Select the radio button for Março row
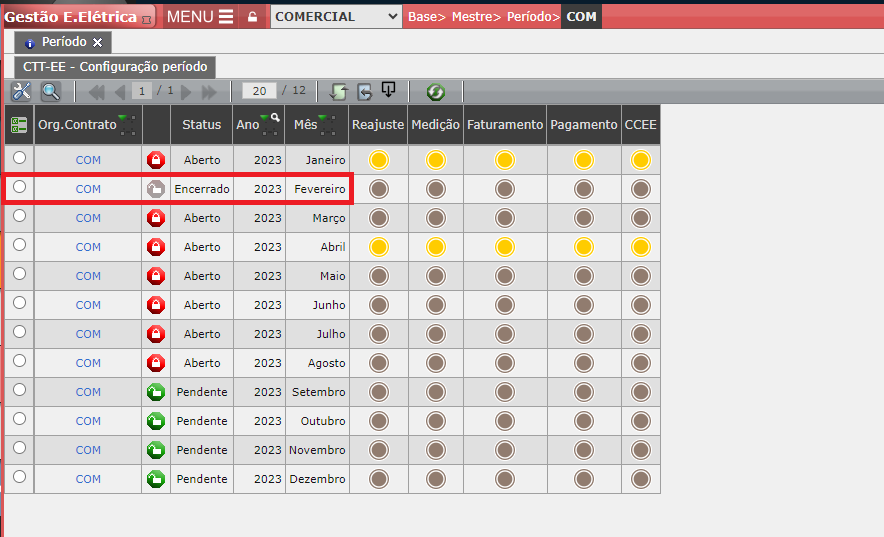884x537 pixels. pyautogui.click(x=19, y=216)
